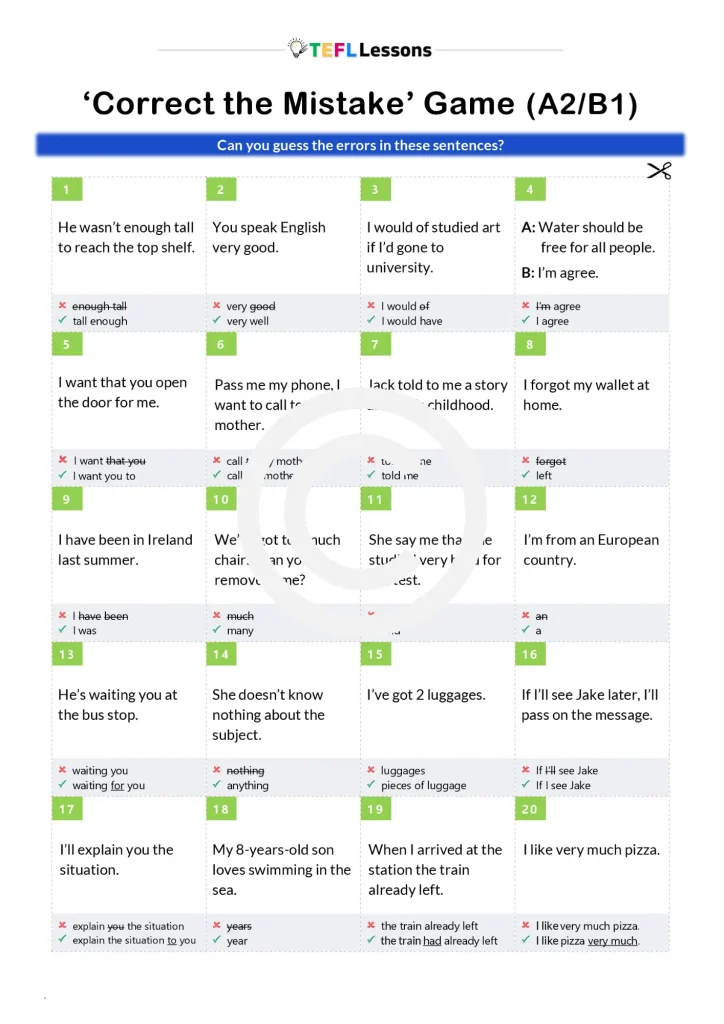Click the 'I've got 2 luggages.' sentence
Screen dimensions: 724x1024
click(x=426, y=695)
